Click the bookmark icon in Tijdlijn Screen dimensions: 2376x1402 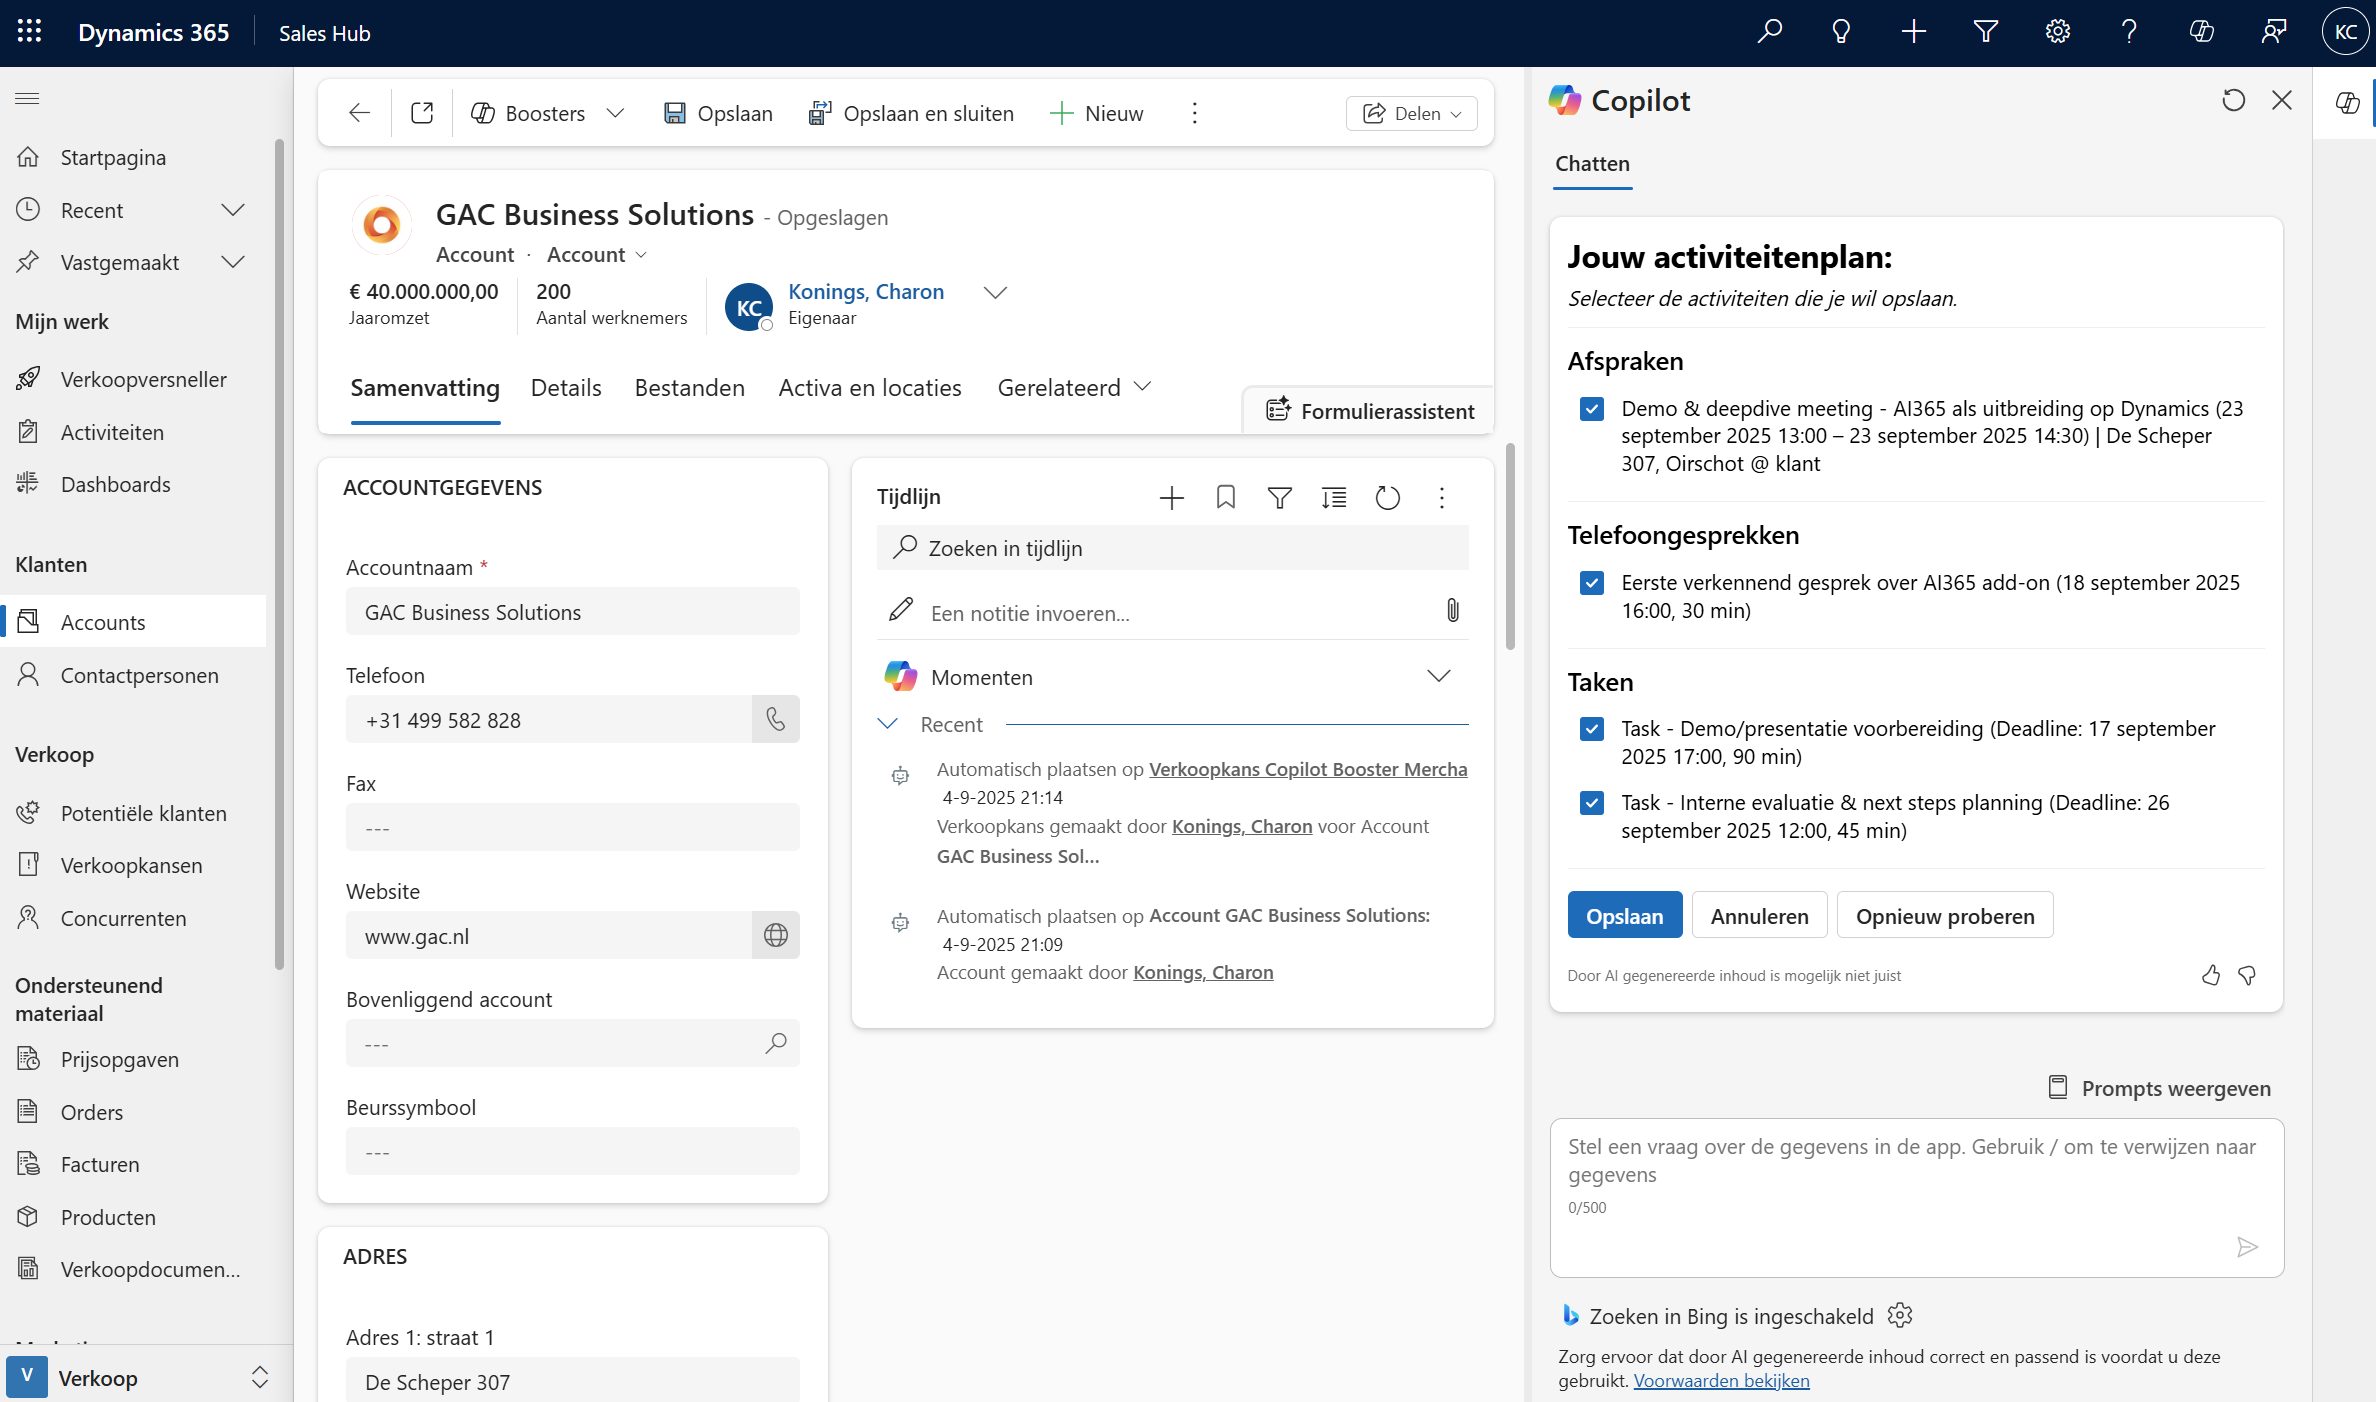click(1225, 497)
